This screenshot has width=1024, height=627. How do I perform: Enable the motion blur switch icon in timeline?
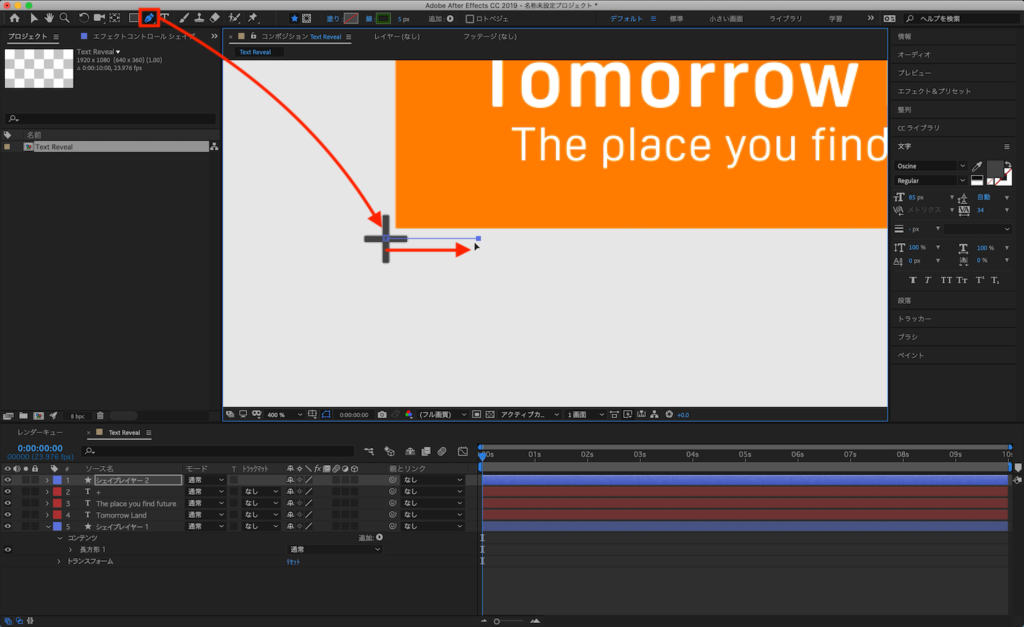pos(442,451)
